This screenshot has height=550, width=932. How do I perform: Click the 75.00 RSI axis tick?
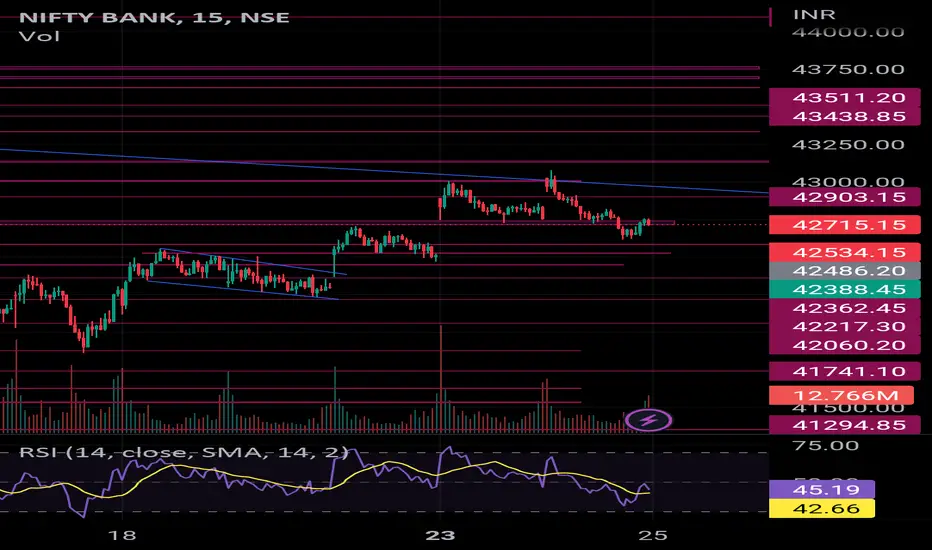[x=826, y=445]
